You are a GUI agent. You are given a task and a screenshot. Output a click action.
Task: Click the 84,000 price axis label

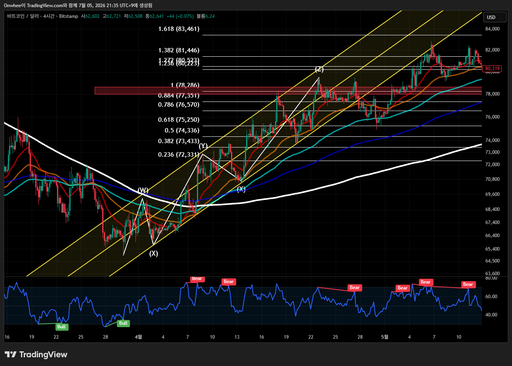[x=492, y=29]
